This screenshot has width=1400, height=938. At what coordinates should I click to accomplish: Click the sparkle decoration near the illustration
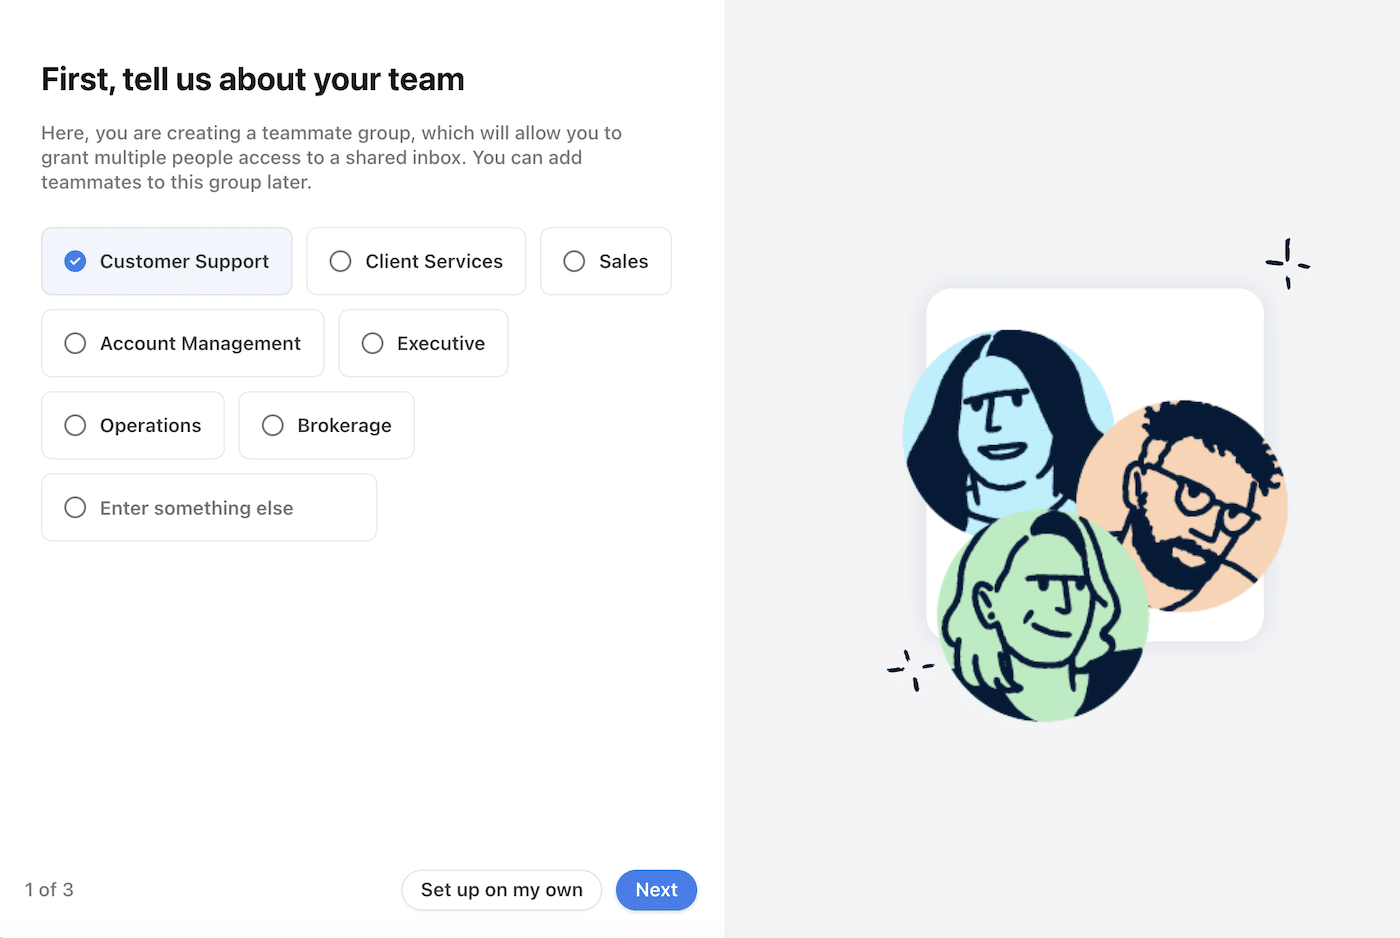coord(1288,264)
